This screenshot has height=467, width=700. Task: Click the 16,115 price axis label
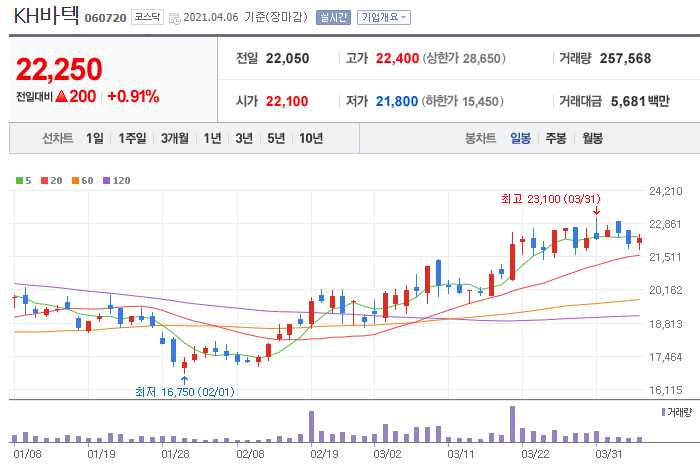(665, 390)
